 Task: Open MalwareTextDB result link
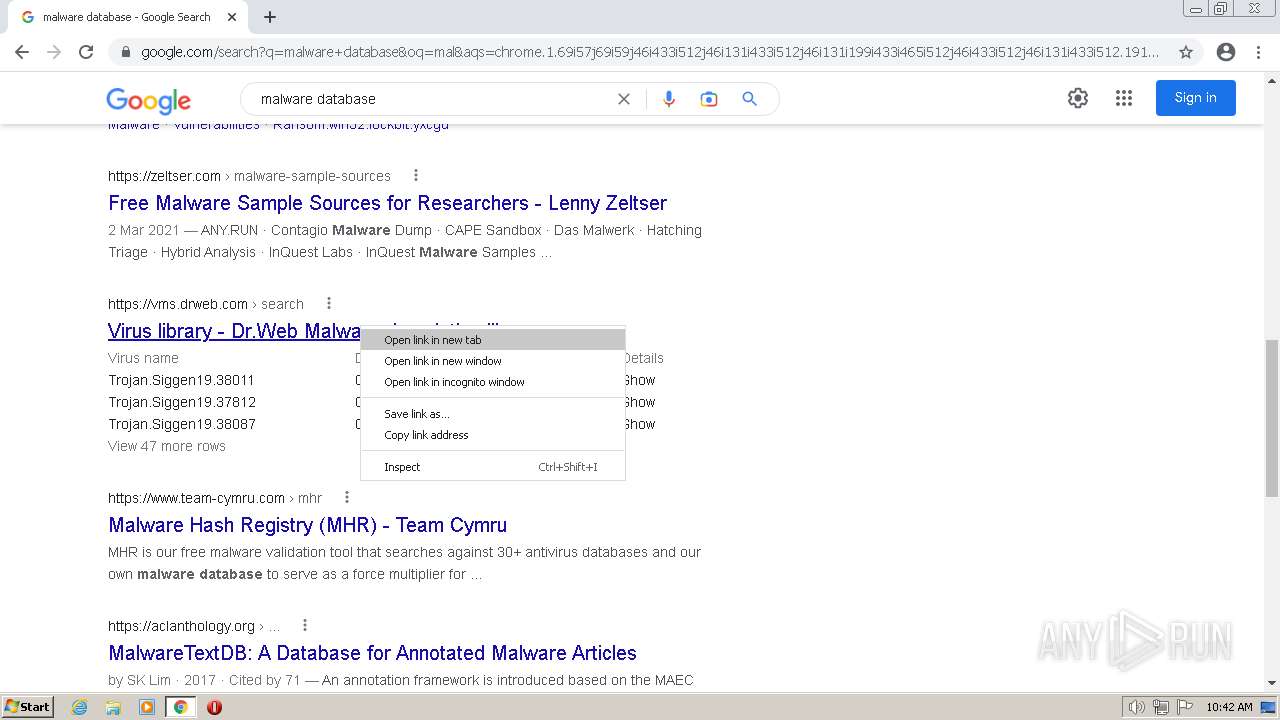click(372, 653)
